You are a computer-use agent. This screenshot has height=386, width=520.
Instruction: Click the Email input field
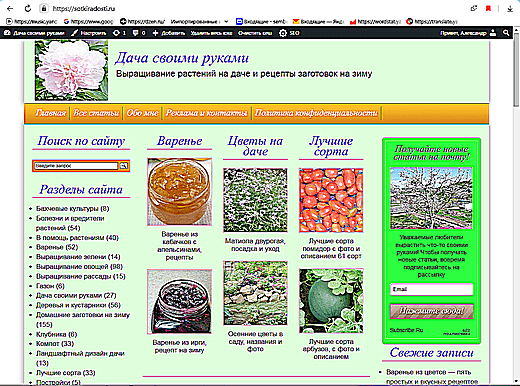[x=431, y=289]
